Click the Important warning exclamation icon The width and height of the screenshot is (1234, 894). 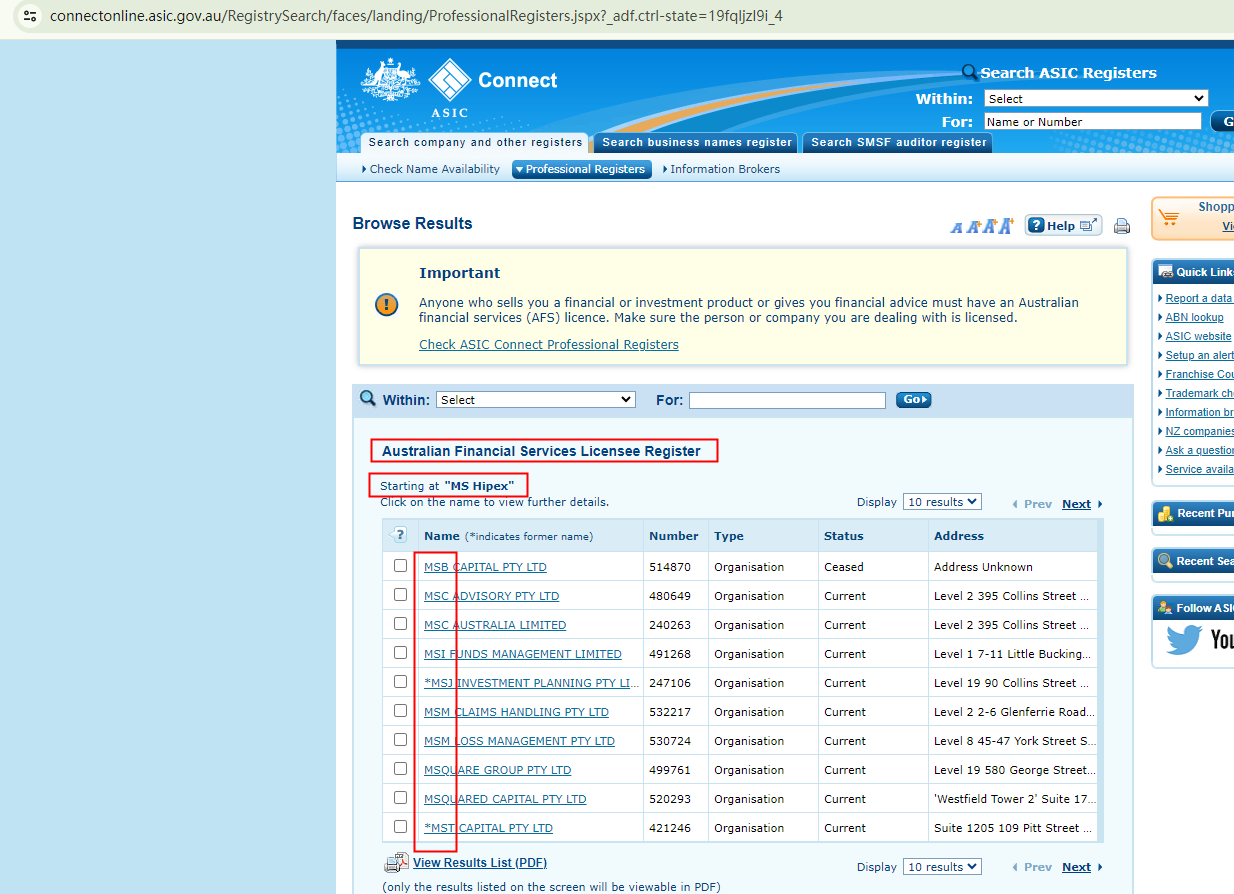coord(386,304)
